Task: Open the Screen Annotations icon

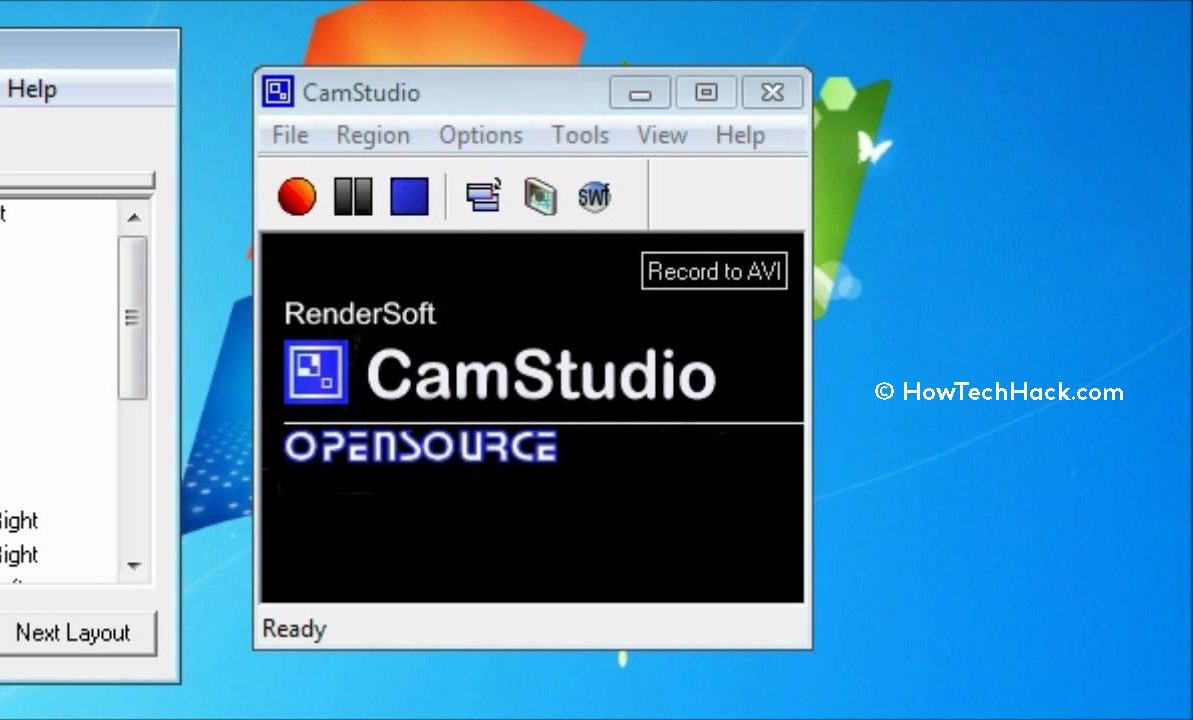Action: [x=539, y=196]
